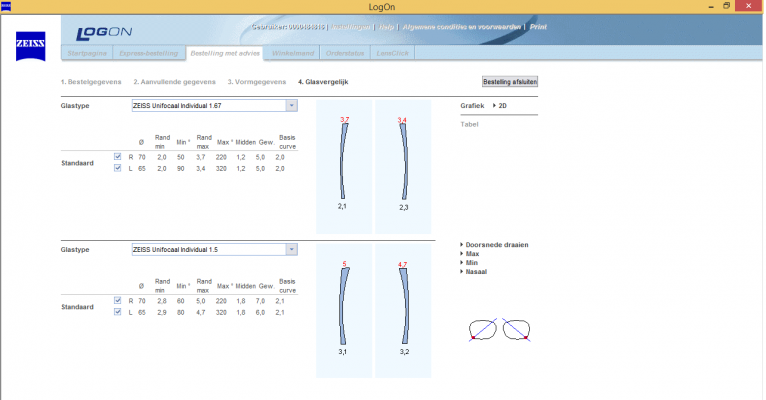766x400 pixels.
Task: Open the Help link in header
Action: [x=386, y=27]
